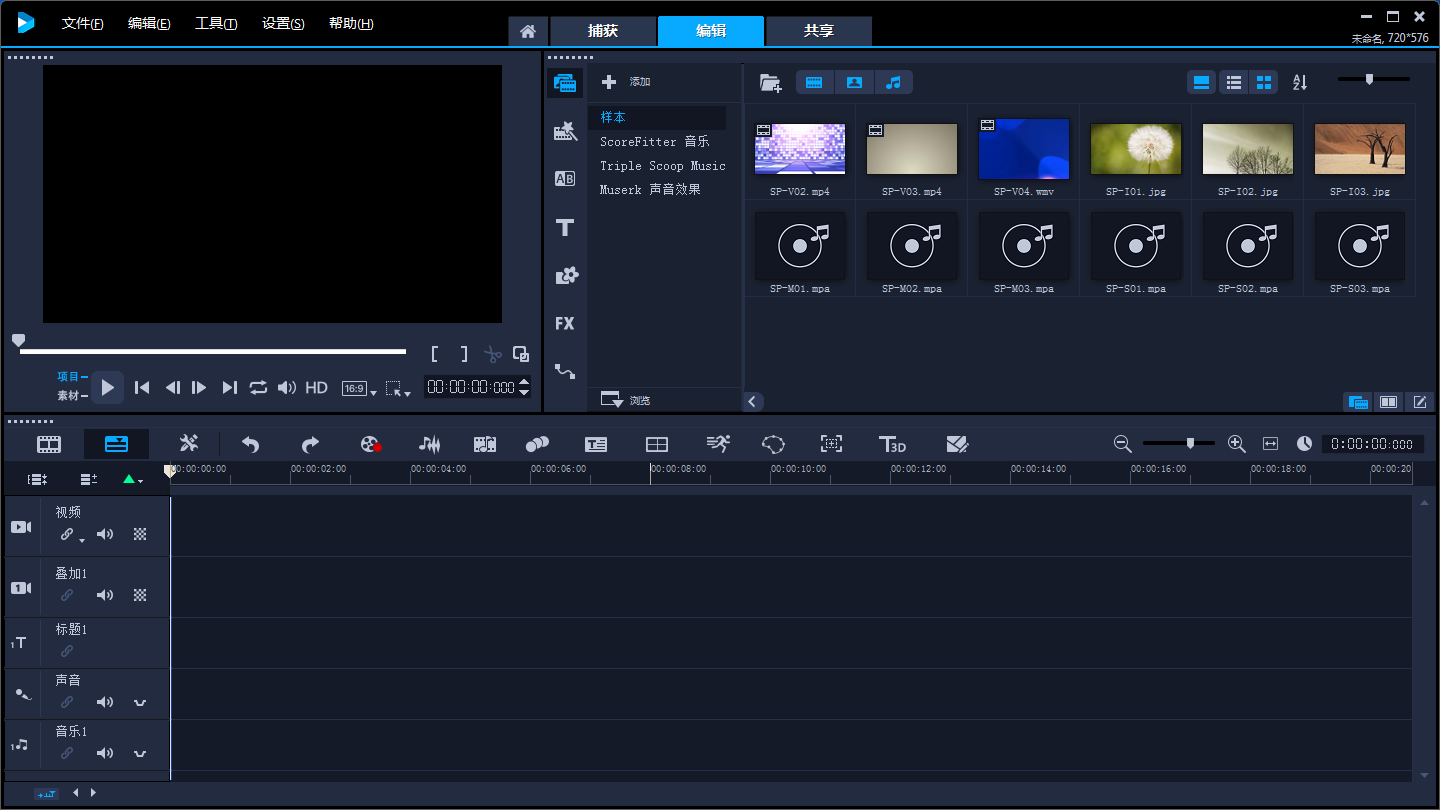Mute the 音乐1 track

[105, 753]
